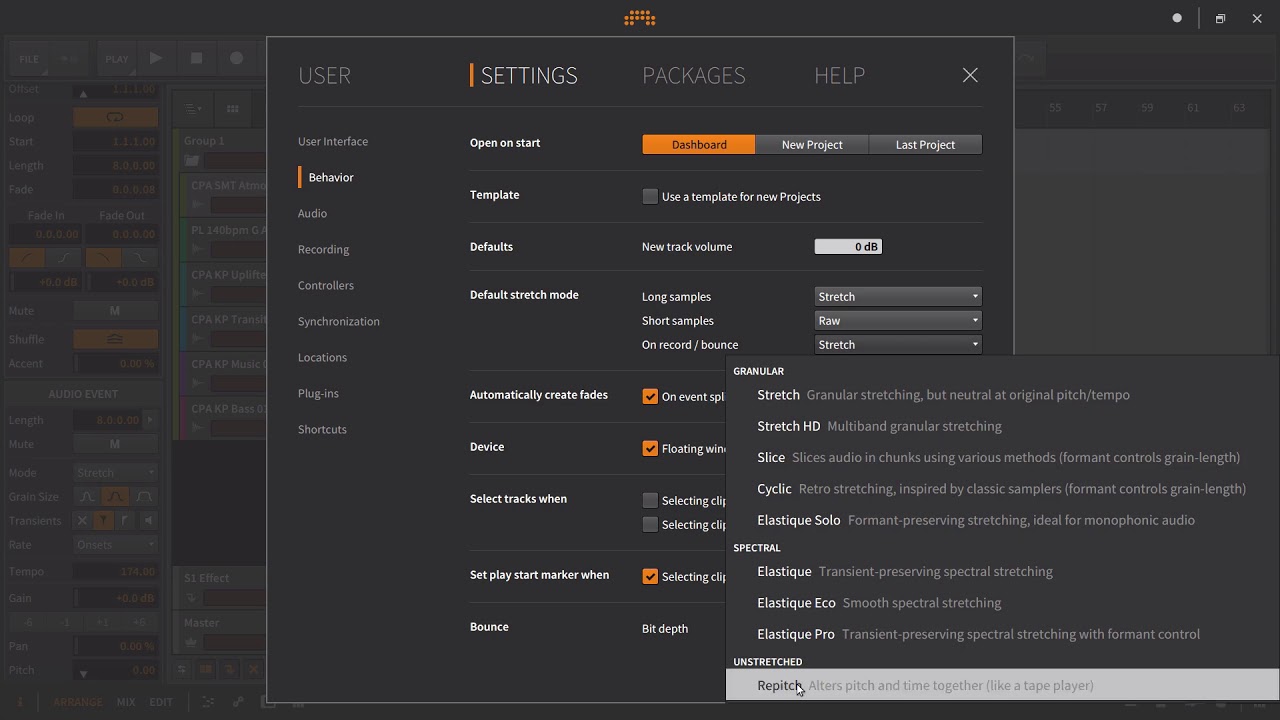Switch to the USER tab

324,75
